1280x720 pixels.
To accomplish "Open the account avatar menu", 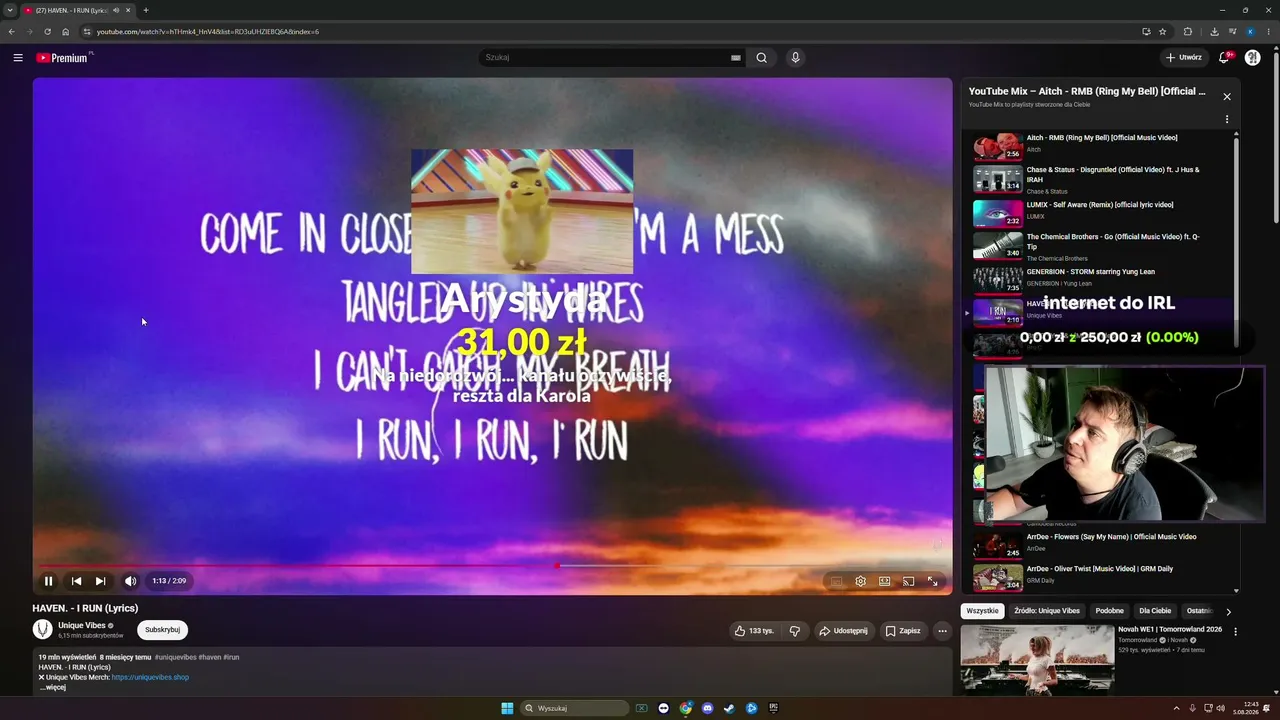I will click(x=1252, y=58).
